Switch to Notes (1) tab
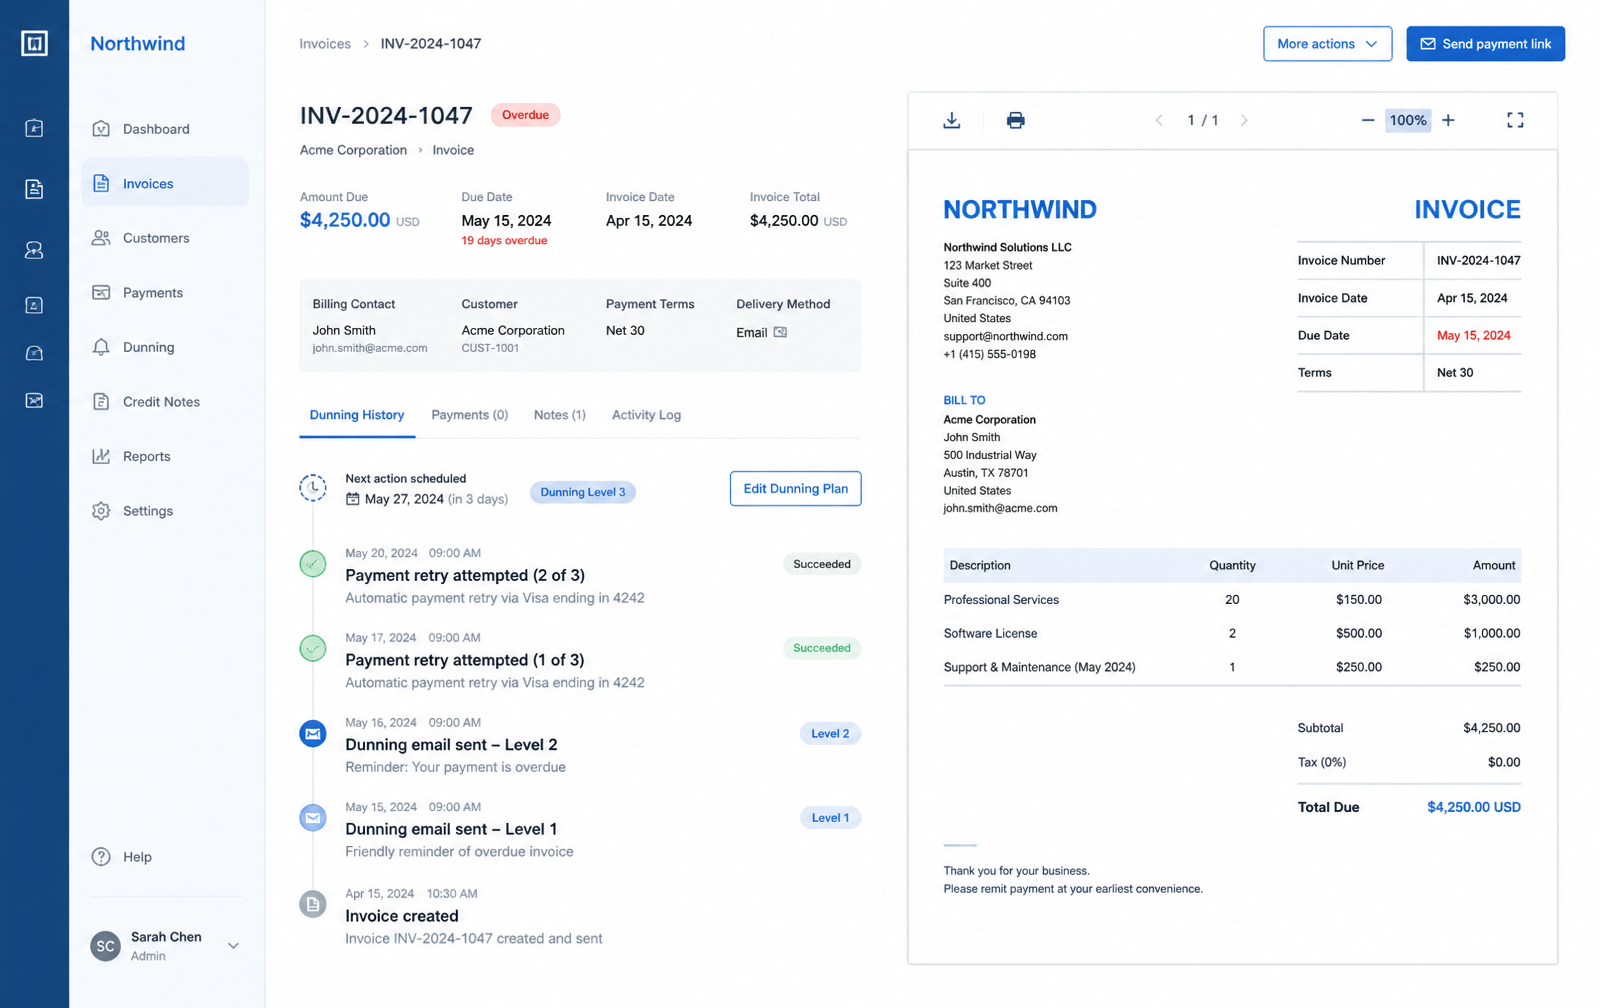The width and height of the screenshot is (1600, 1008). click(560, 415)
